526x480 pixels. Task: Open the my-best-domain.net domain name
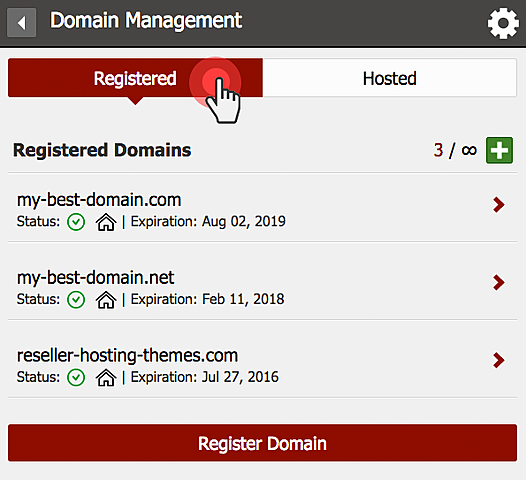tap(96, 278)
